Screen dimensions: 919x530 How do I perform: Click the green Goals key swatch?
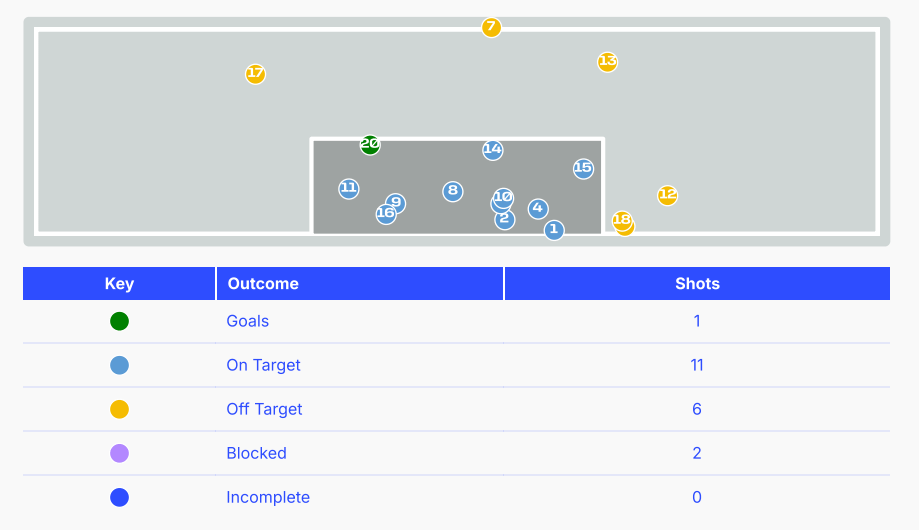point(120,321)
